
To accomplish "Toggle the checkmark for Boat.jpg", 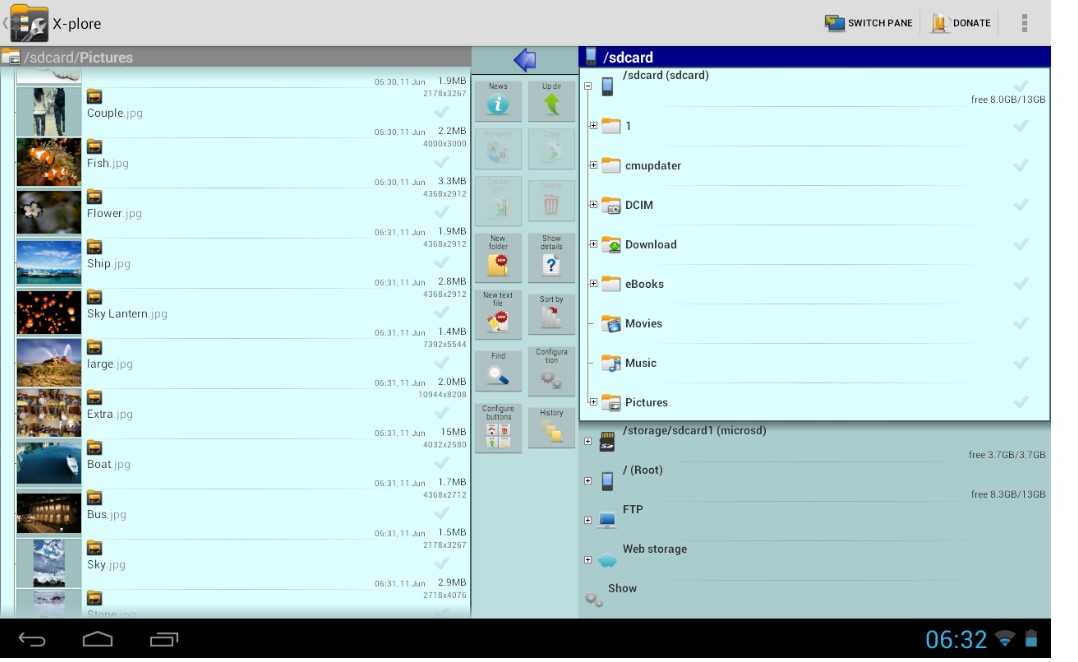I will click(x=441, y=463).
